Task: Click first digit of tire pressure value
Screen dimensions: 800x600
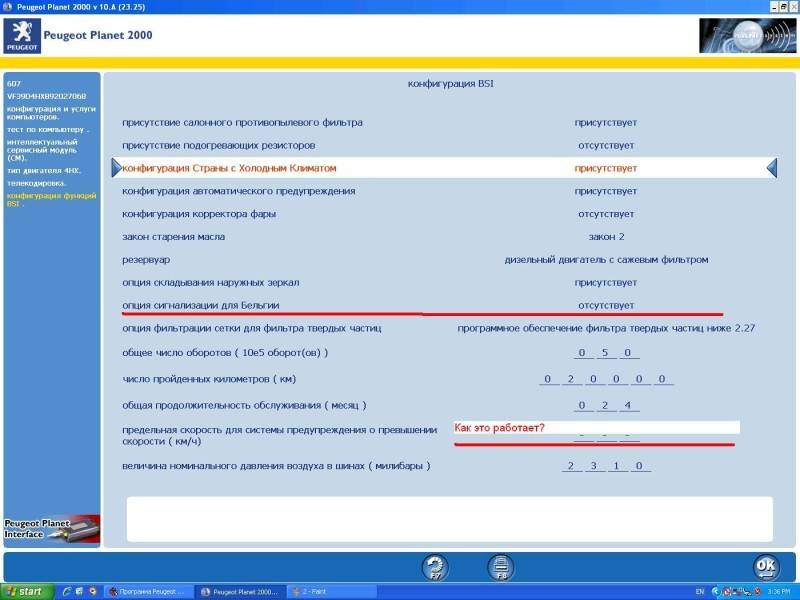Action: [x=572, y=466]
